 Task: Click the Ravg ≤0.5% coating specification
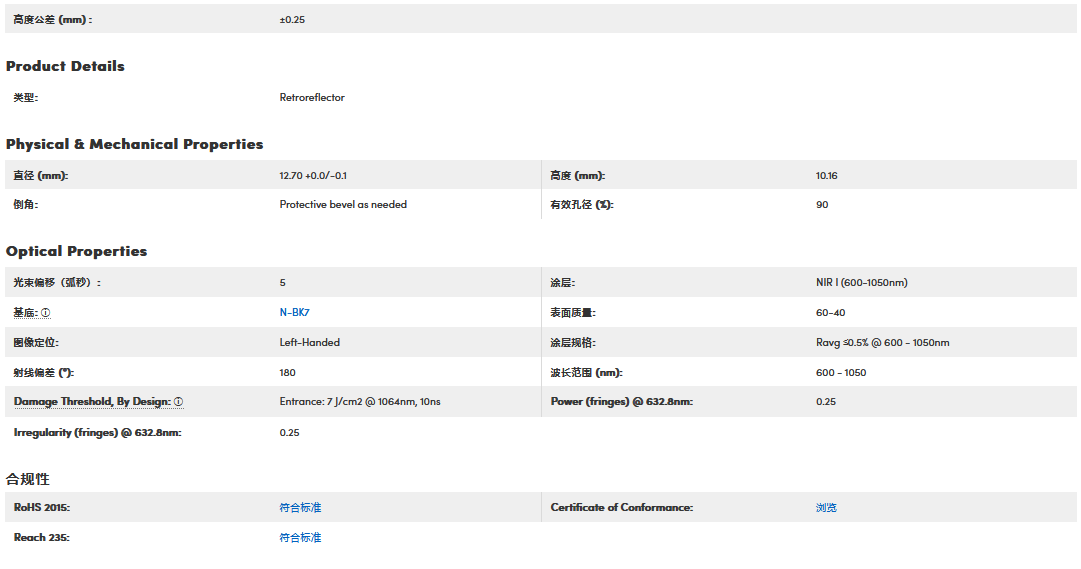882,343
